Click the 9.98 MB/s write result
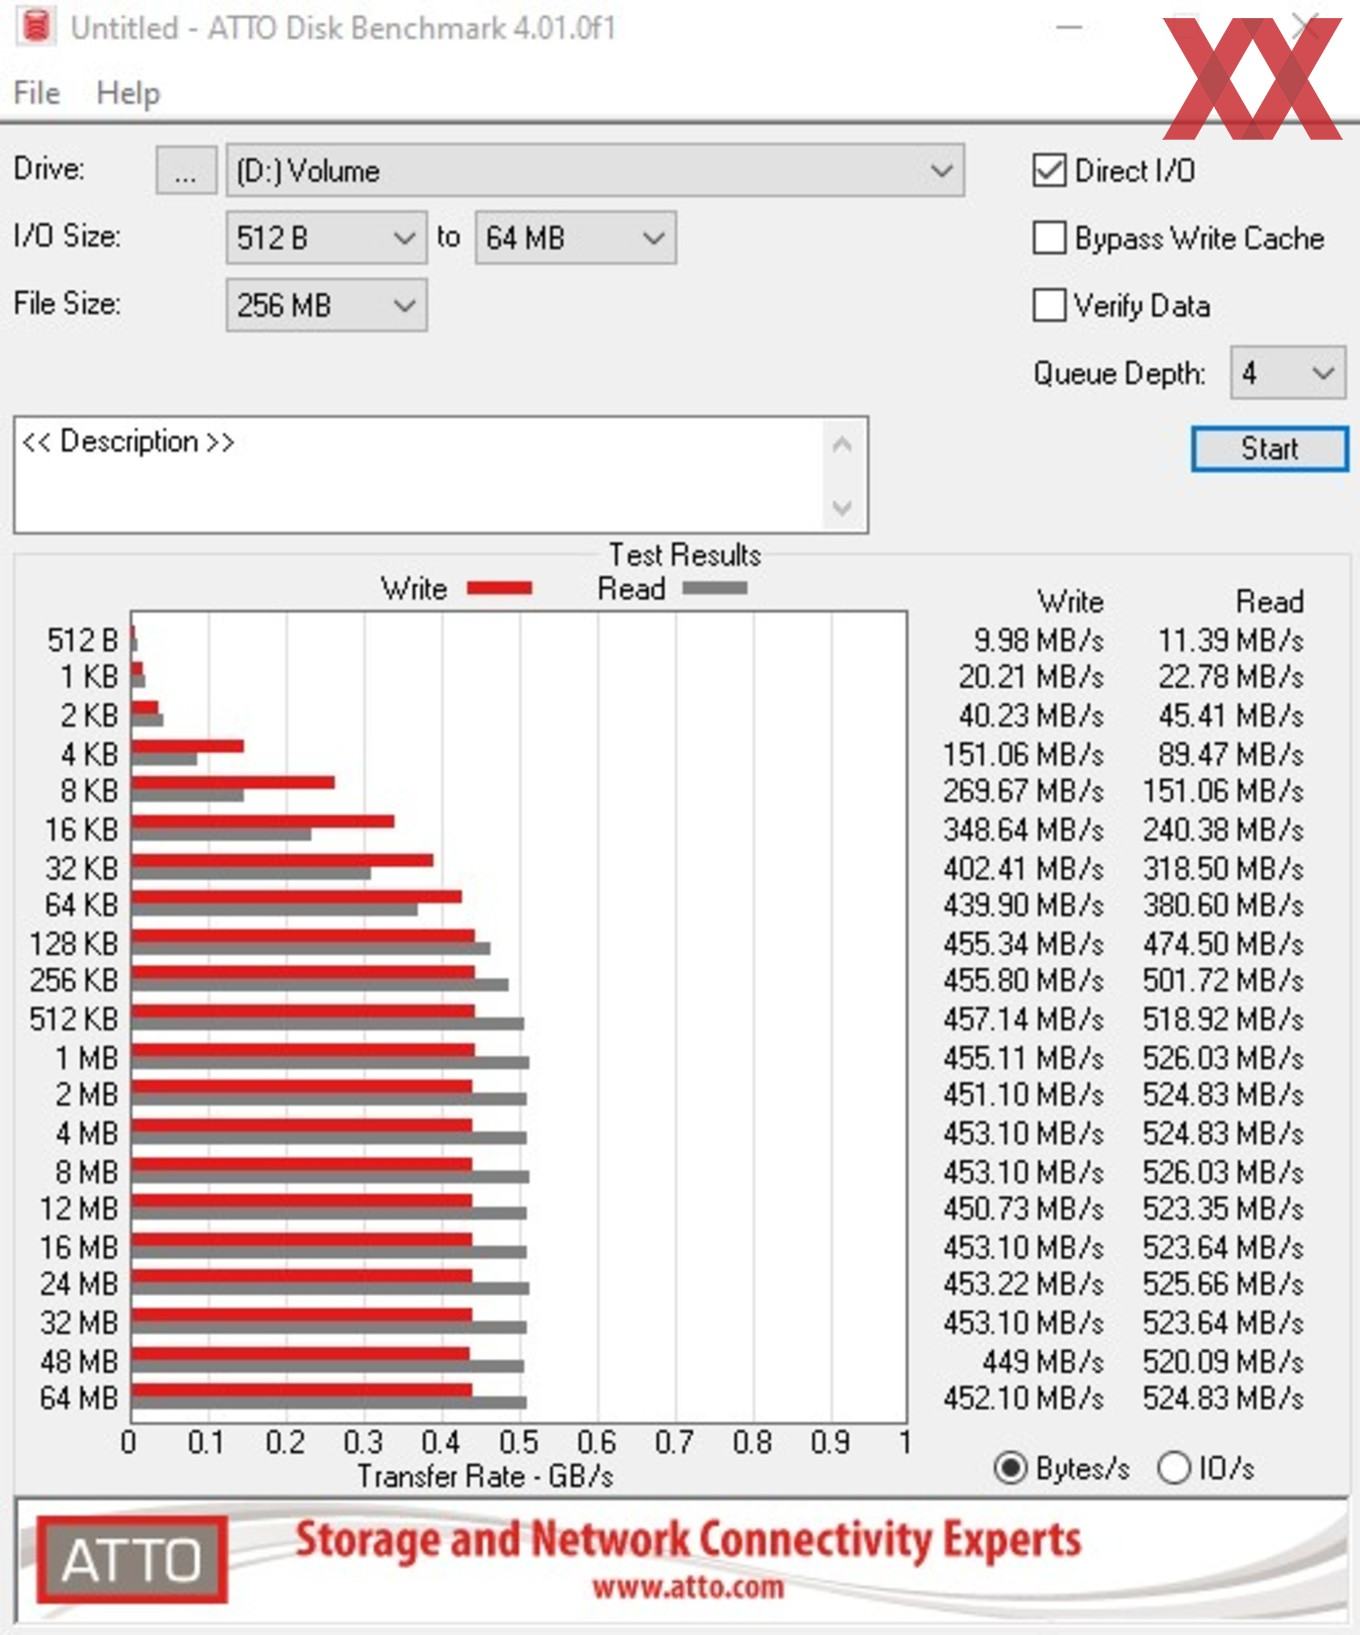1360x1635 pixels. pyautogui.click(x=1038, y=640)
